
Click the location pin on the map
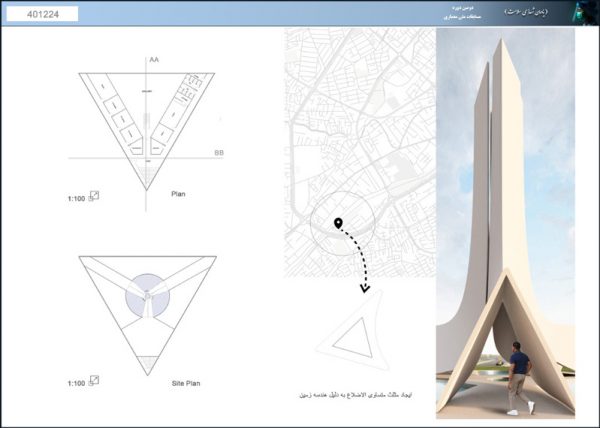[339, 222]
